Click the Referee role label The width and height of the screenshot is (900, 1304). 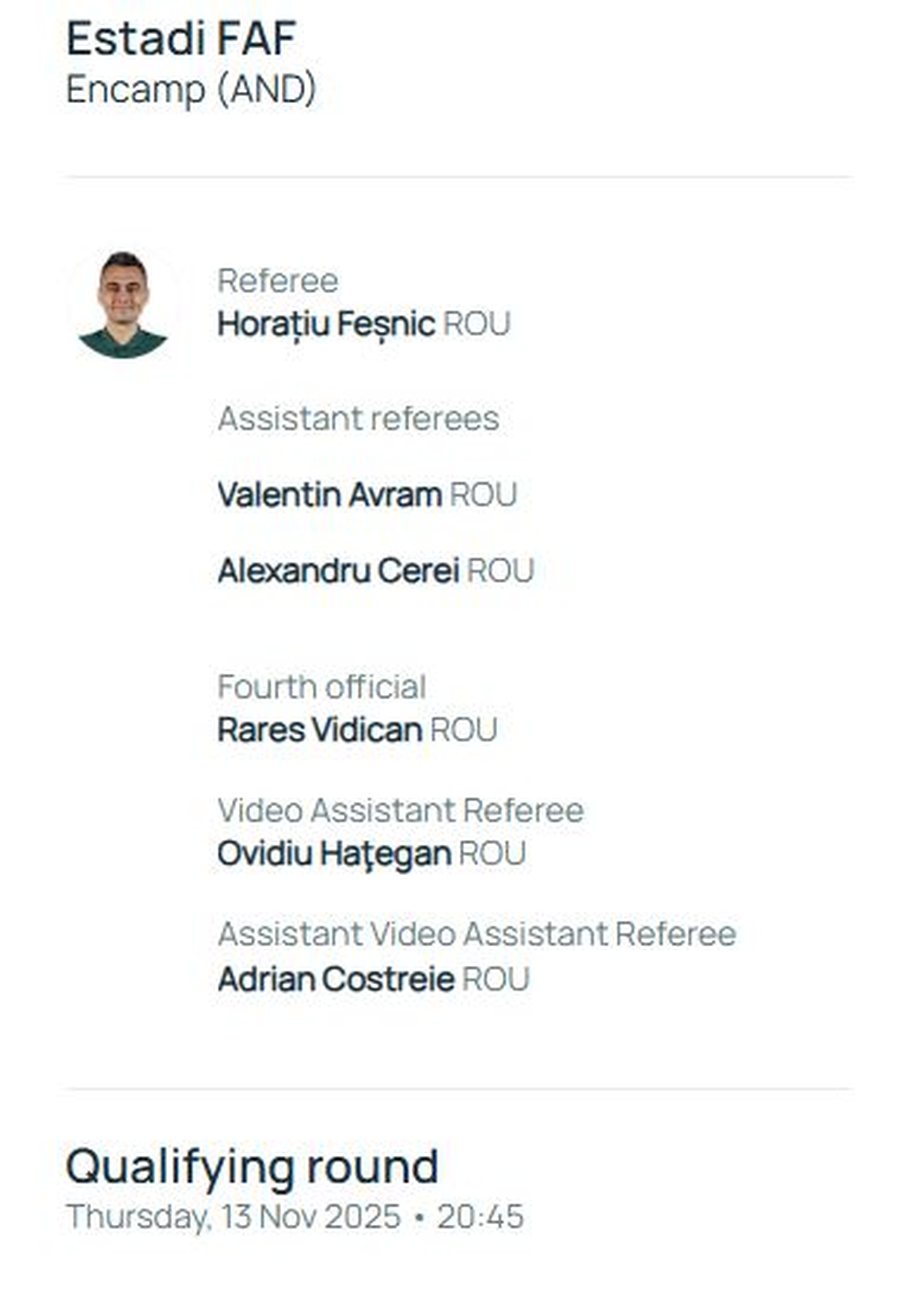click(278, 281)
